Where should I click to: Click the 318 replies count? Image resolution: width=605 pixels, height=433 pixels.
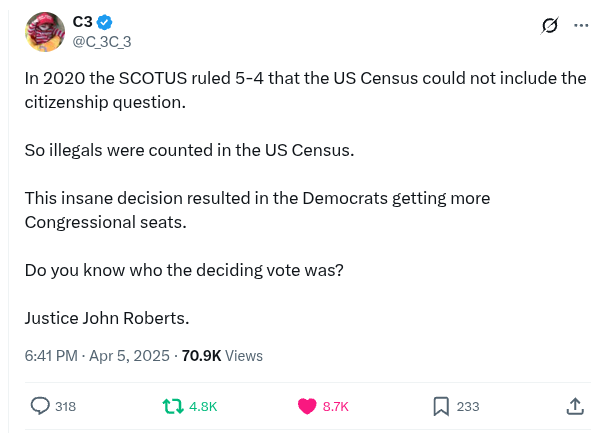point(65,407)
